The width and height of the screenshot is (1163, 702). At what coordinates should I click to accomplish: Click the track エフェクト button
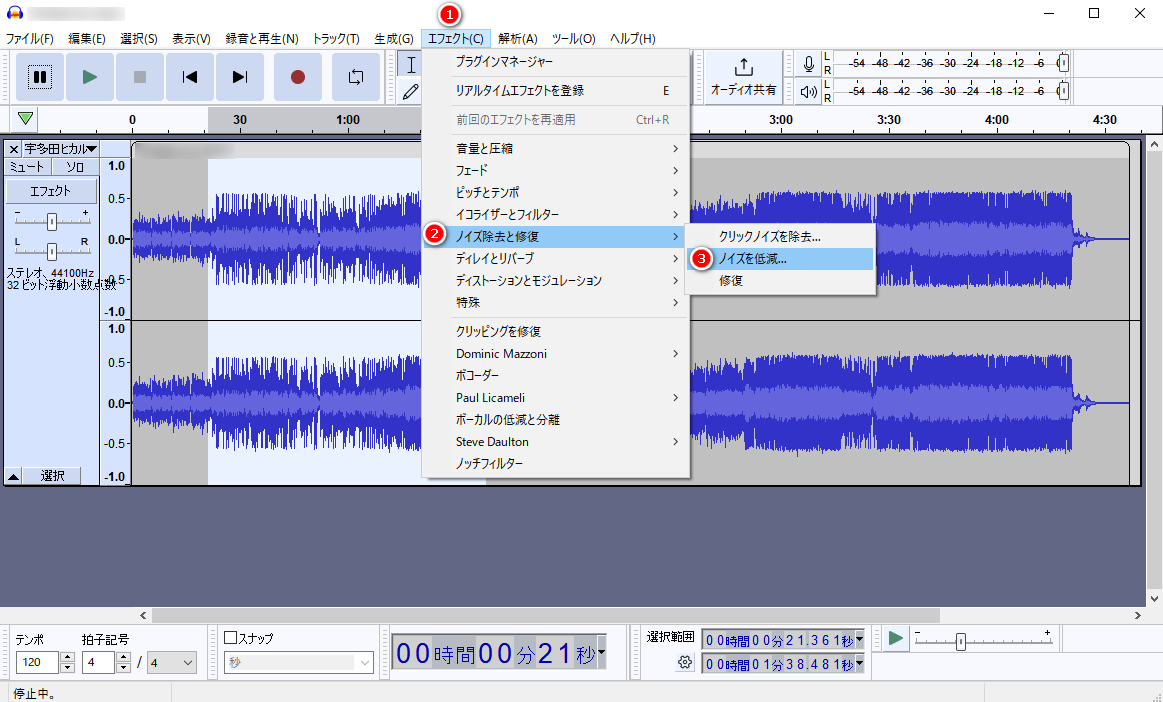click(51, 191)
